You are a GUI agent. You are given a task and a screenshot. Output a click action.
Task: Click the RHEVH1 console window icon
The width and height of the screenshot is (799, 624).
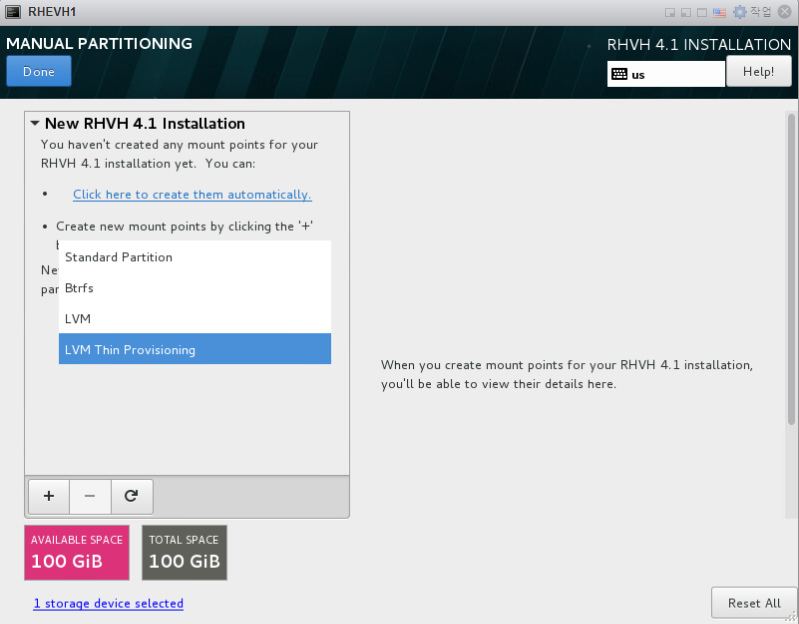[x=14, y=12]
